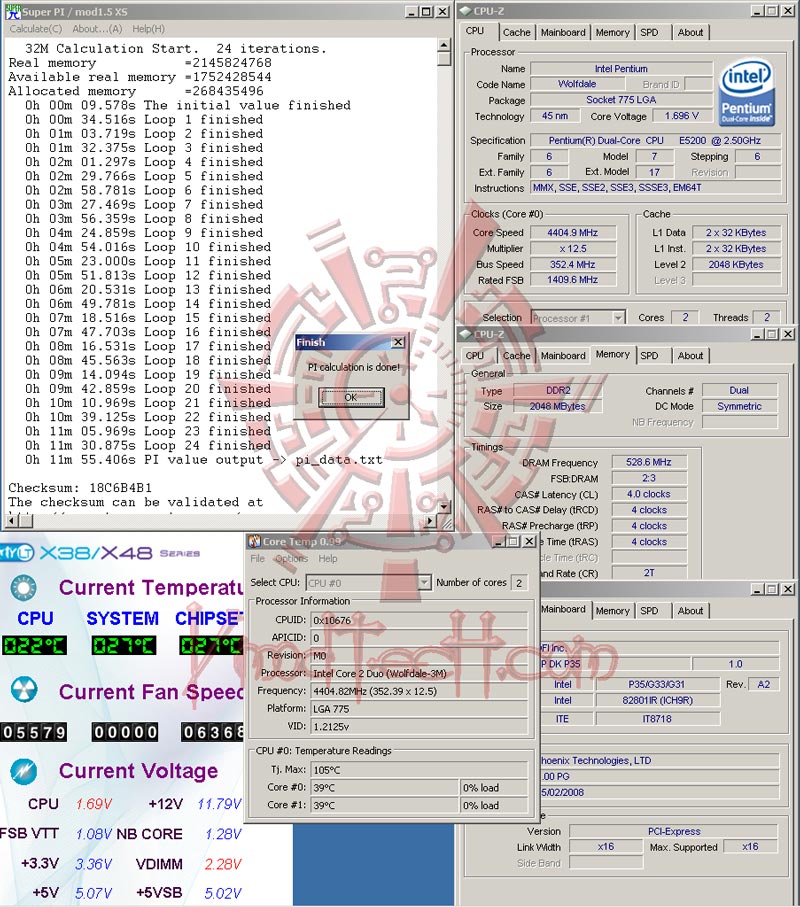Switch to SPD tab in top CPU-Z window

(x=649, y=32)
